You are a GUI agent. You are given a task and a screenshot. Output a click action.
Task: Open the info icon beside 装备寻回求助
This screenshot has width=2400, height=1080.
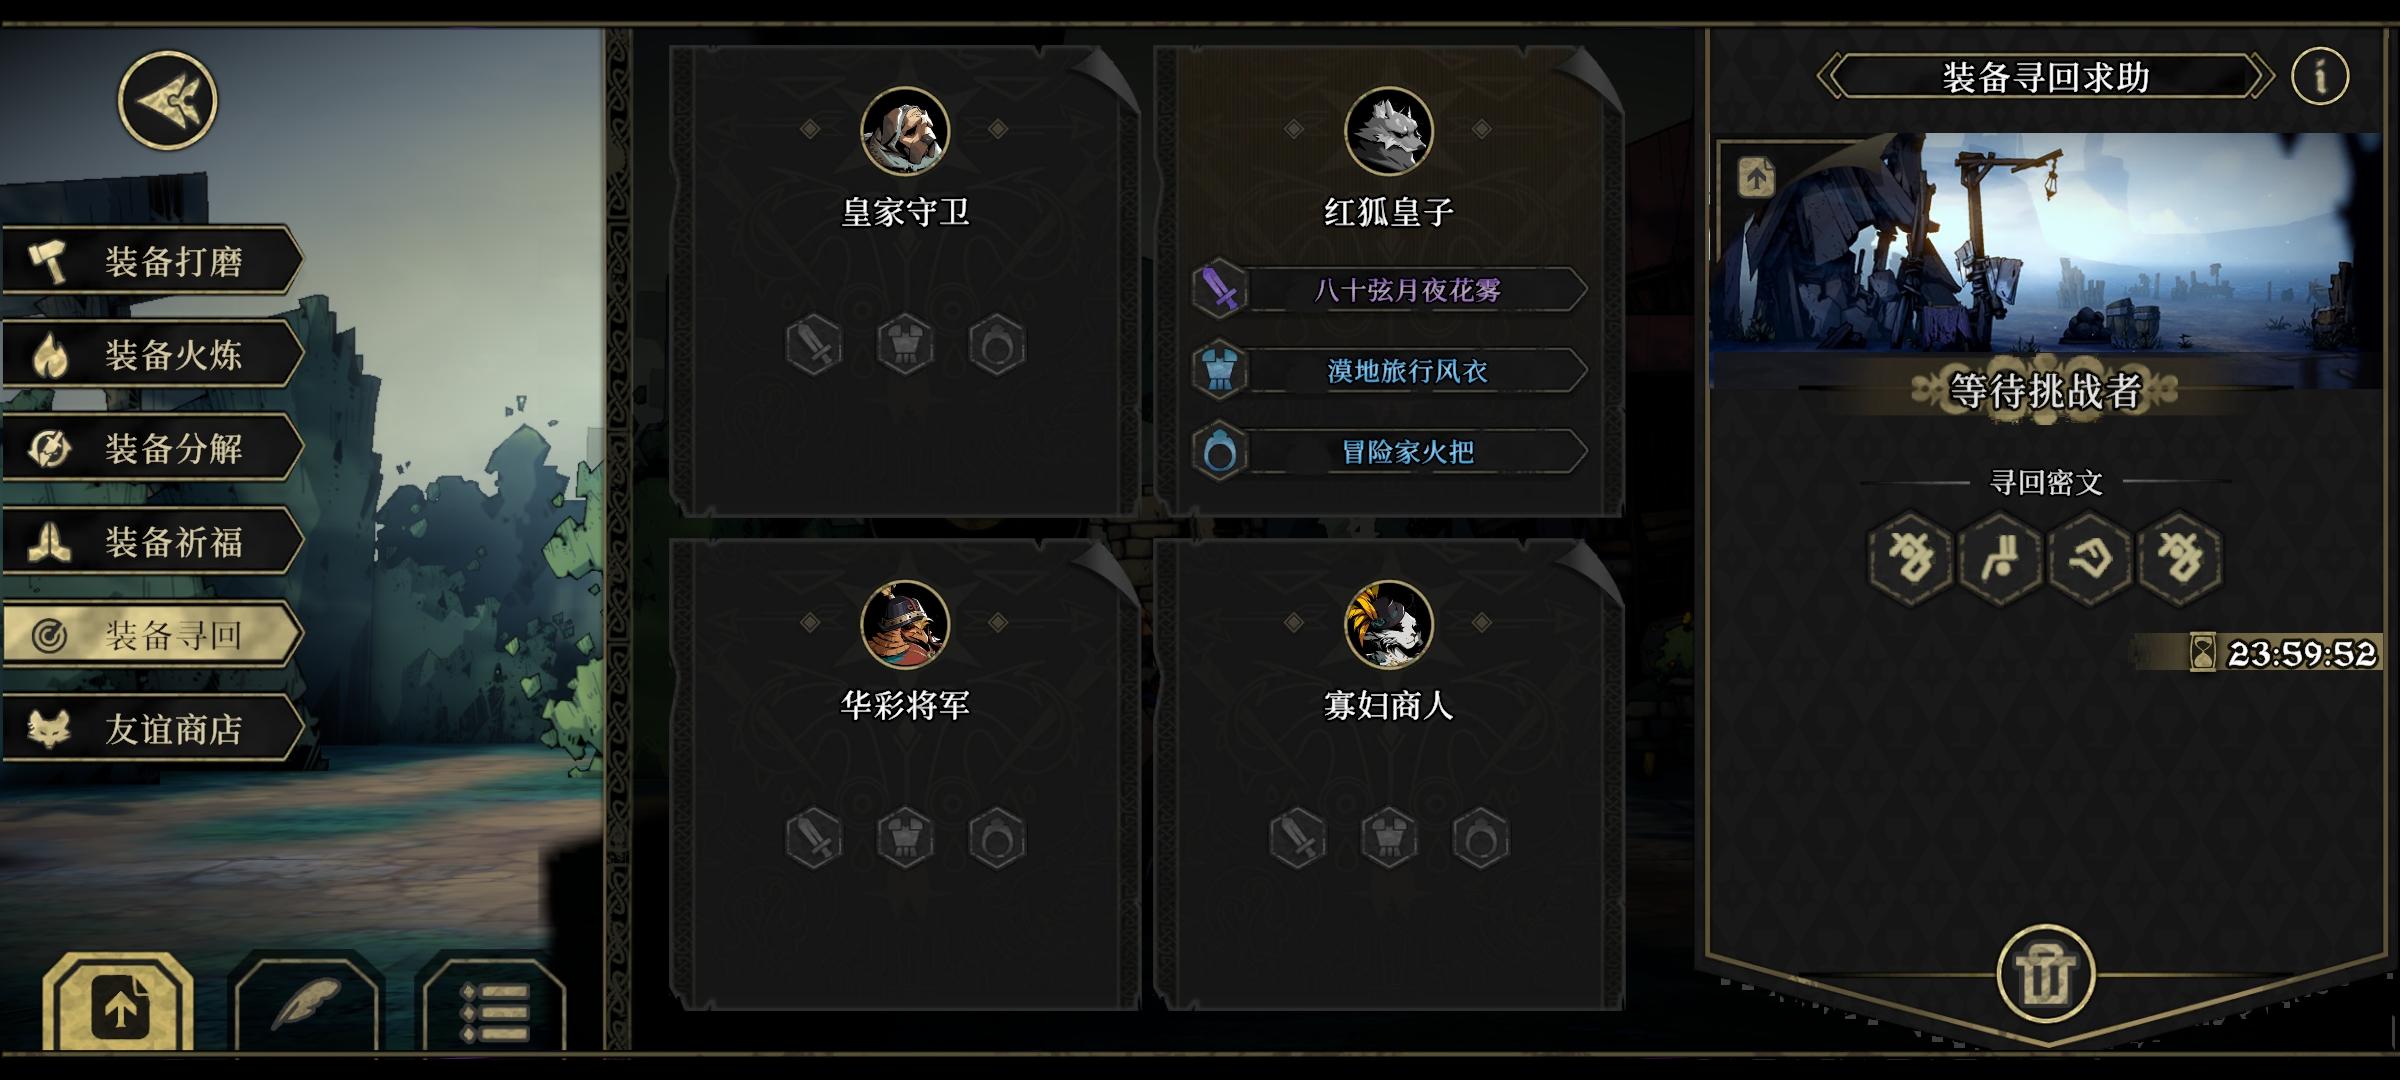(2319, 76)
